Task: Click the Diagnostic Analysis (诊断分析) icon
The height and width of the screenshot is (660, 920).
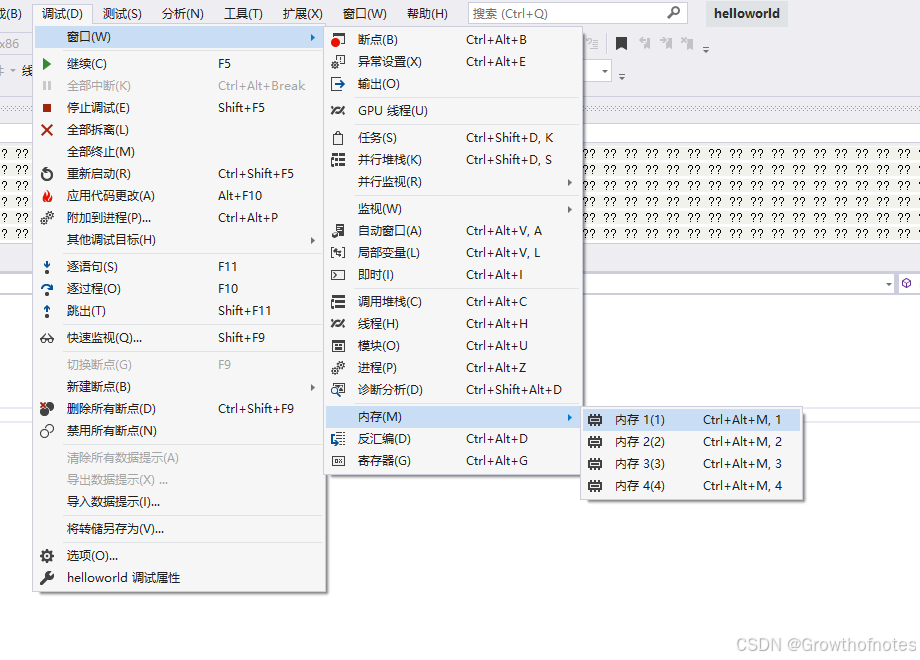Action: point(338,390)
